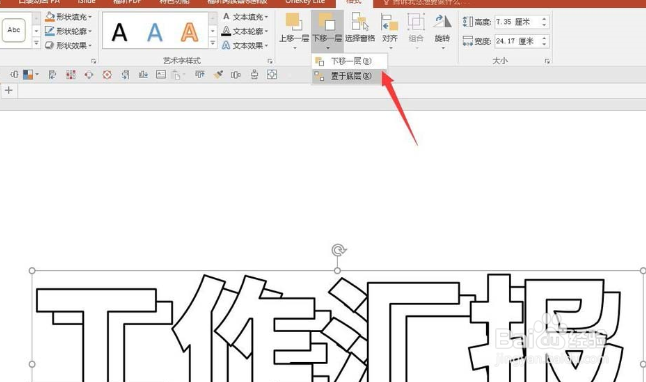Expand the WordArt styles gallery more button
Screen dimensions: 646x382
pyautogui.click(x=213, y=42)
